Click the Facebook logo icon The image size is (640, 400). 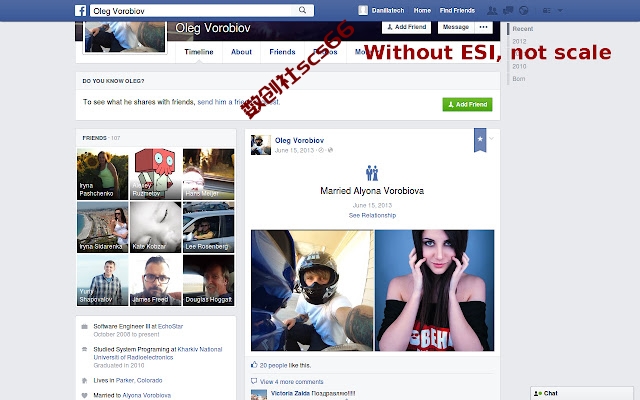point(80,11)
